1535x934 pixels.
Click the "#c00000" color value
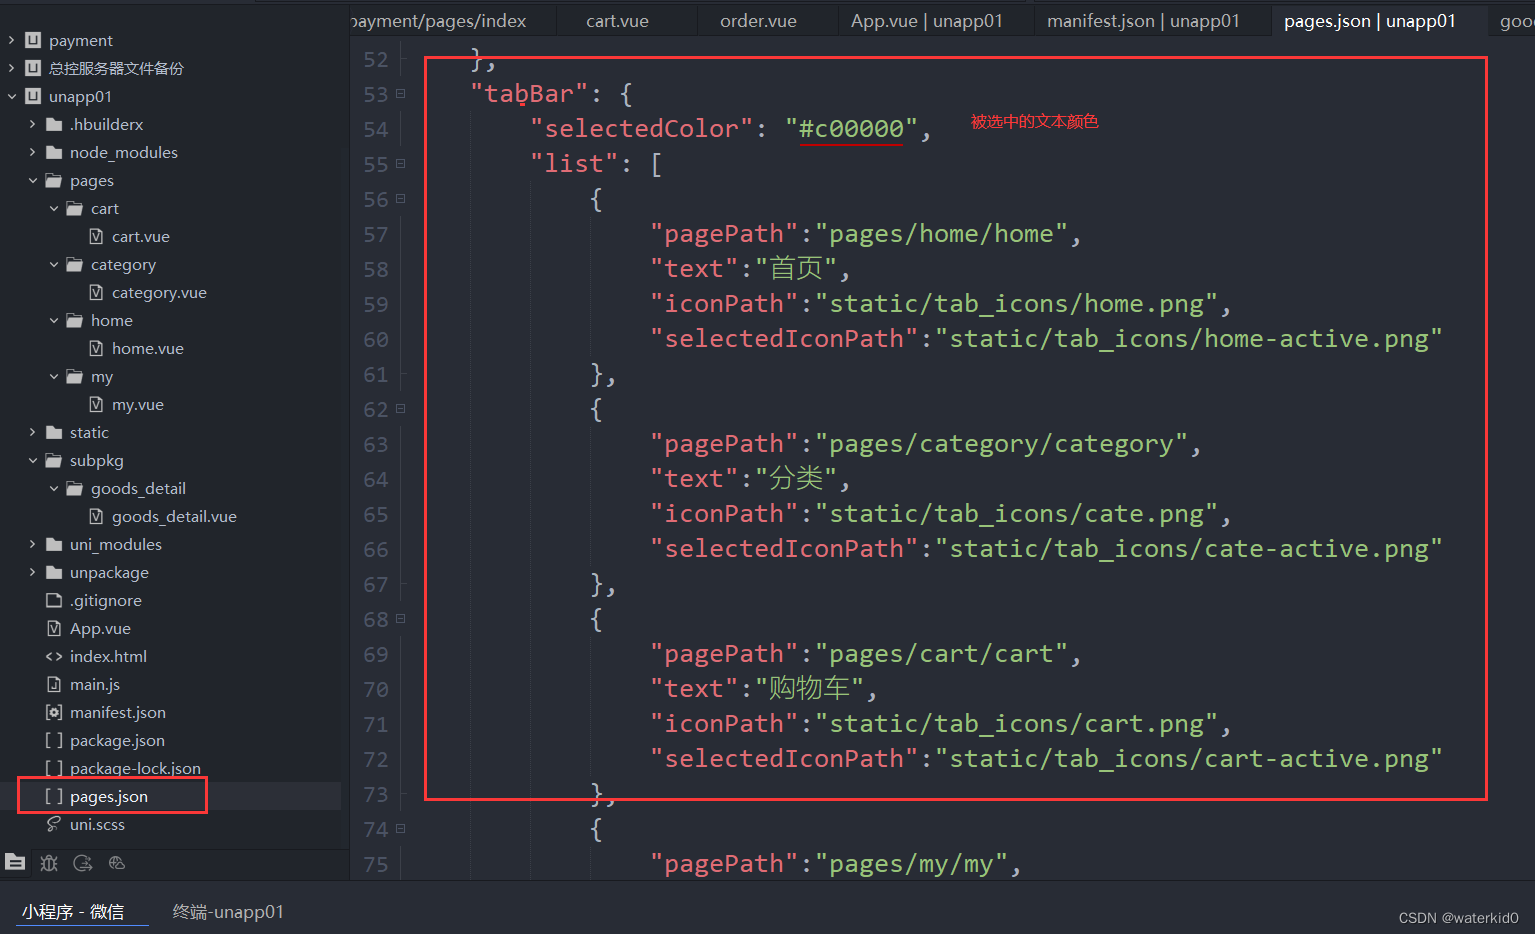[851, 129]
